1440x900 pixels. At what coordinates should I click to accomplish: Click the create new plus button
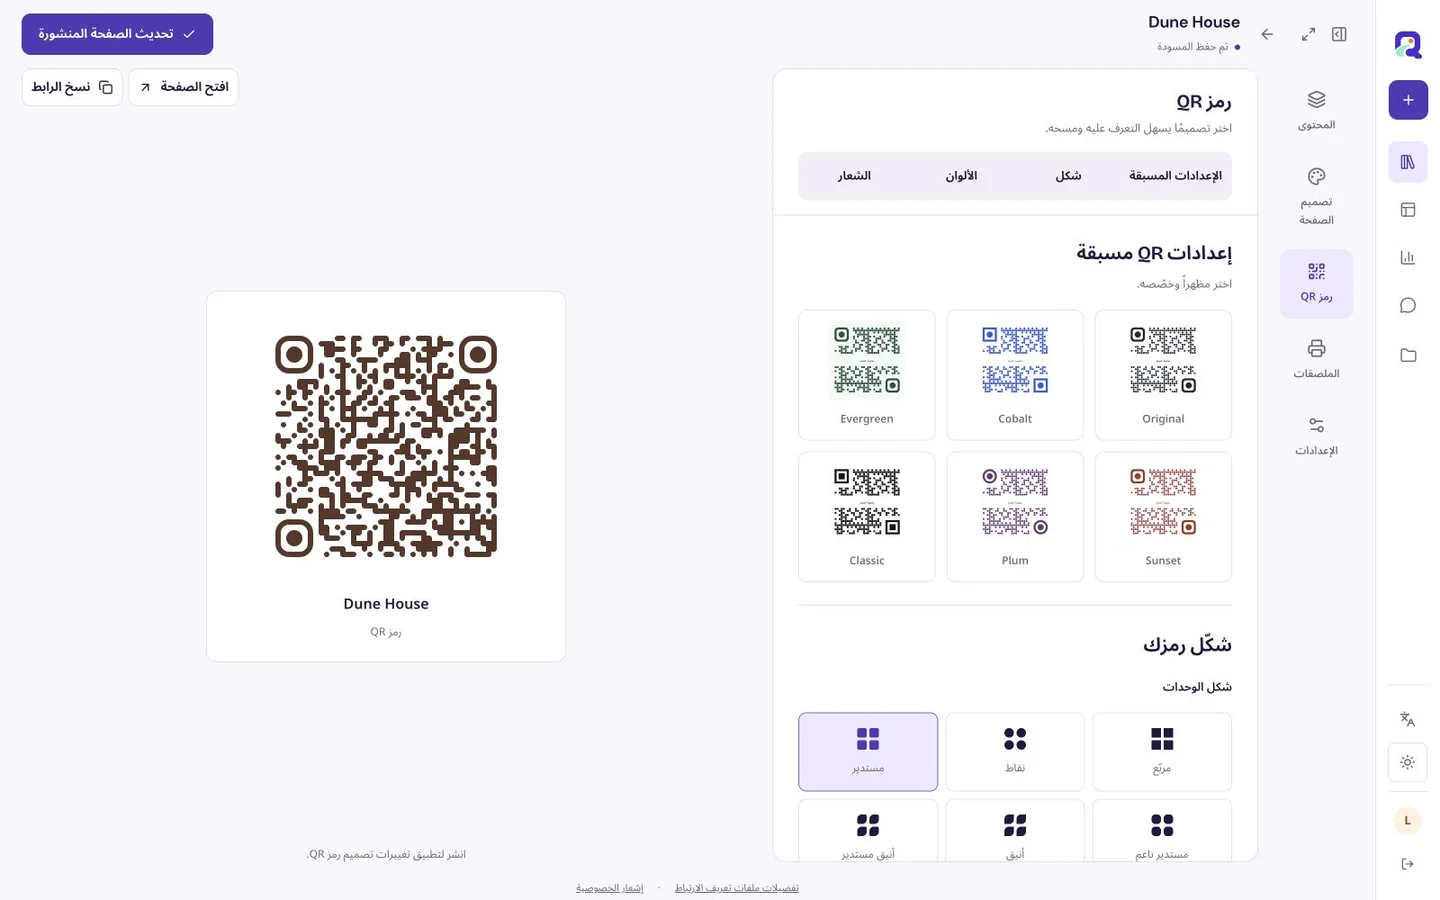[x=1408, y=100]
